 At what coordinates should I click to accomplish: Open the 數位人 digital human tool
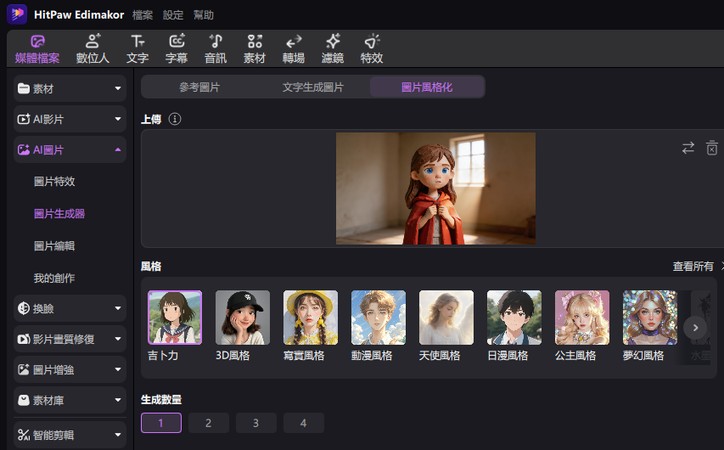pos(92,48)
